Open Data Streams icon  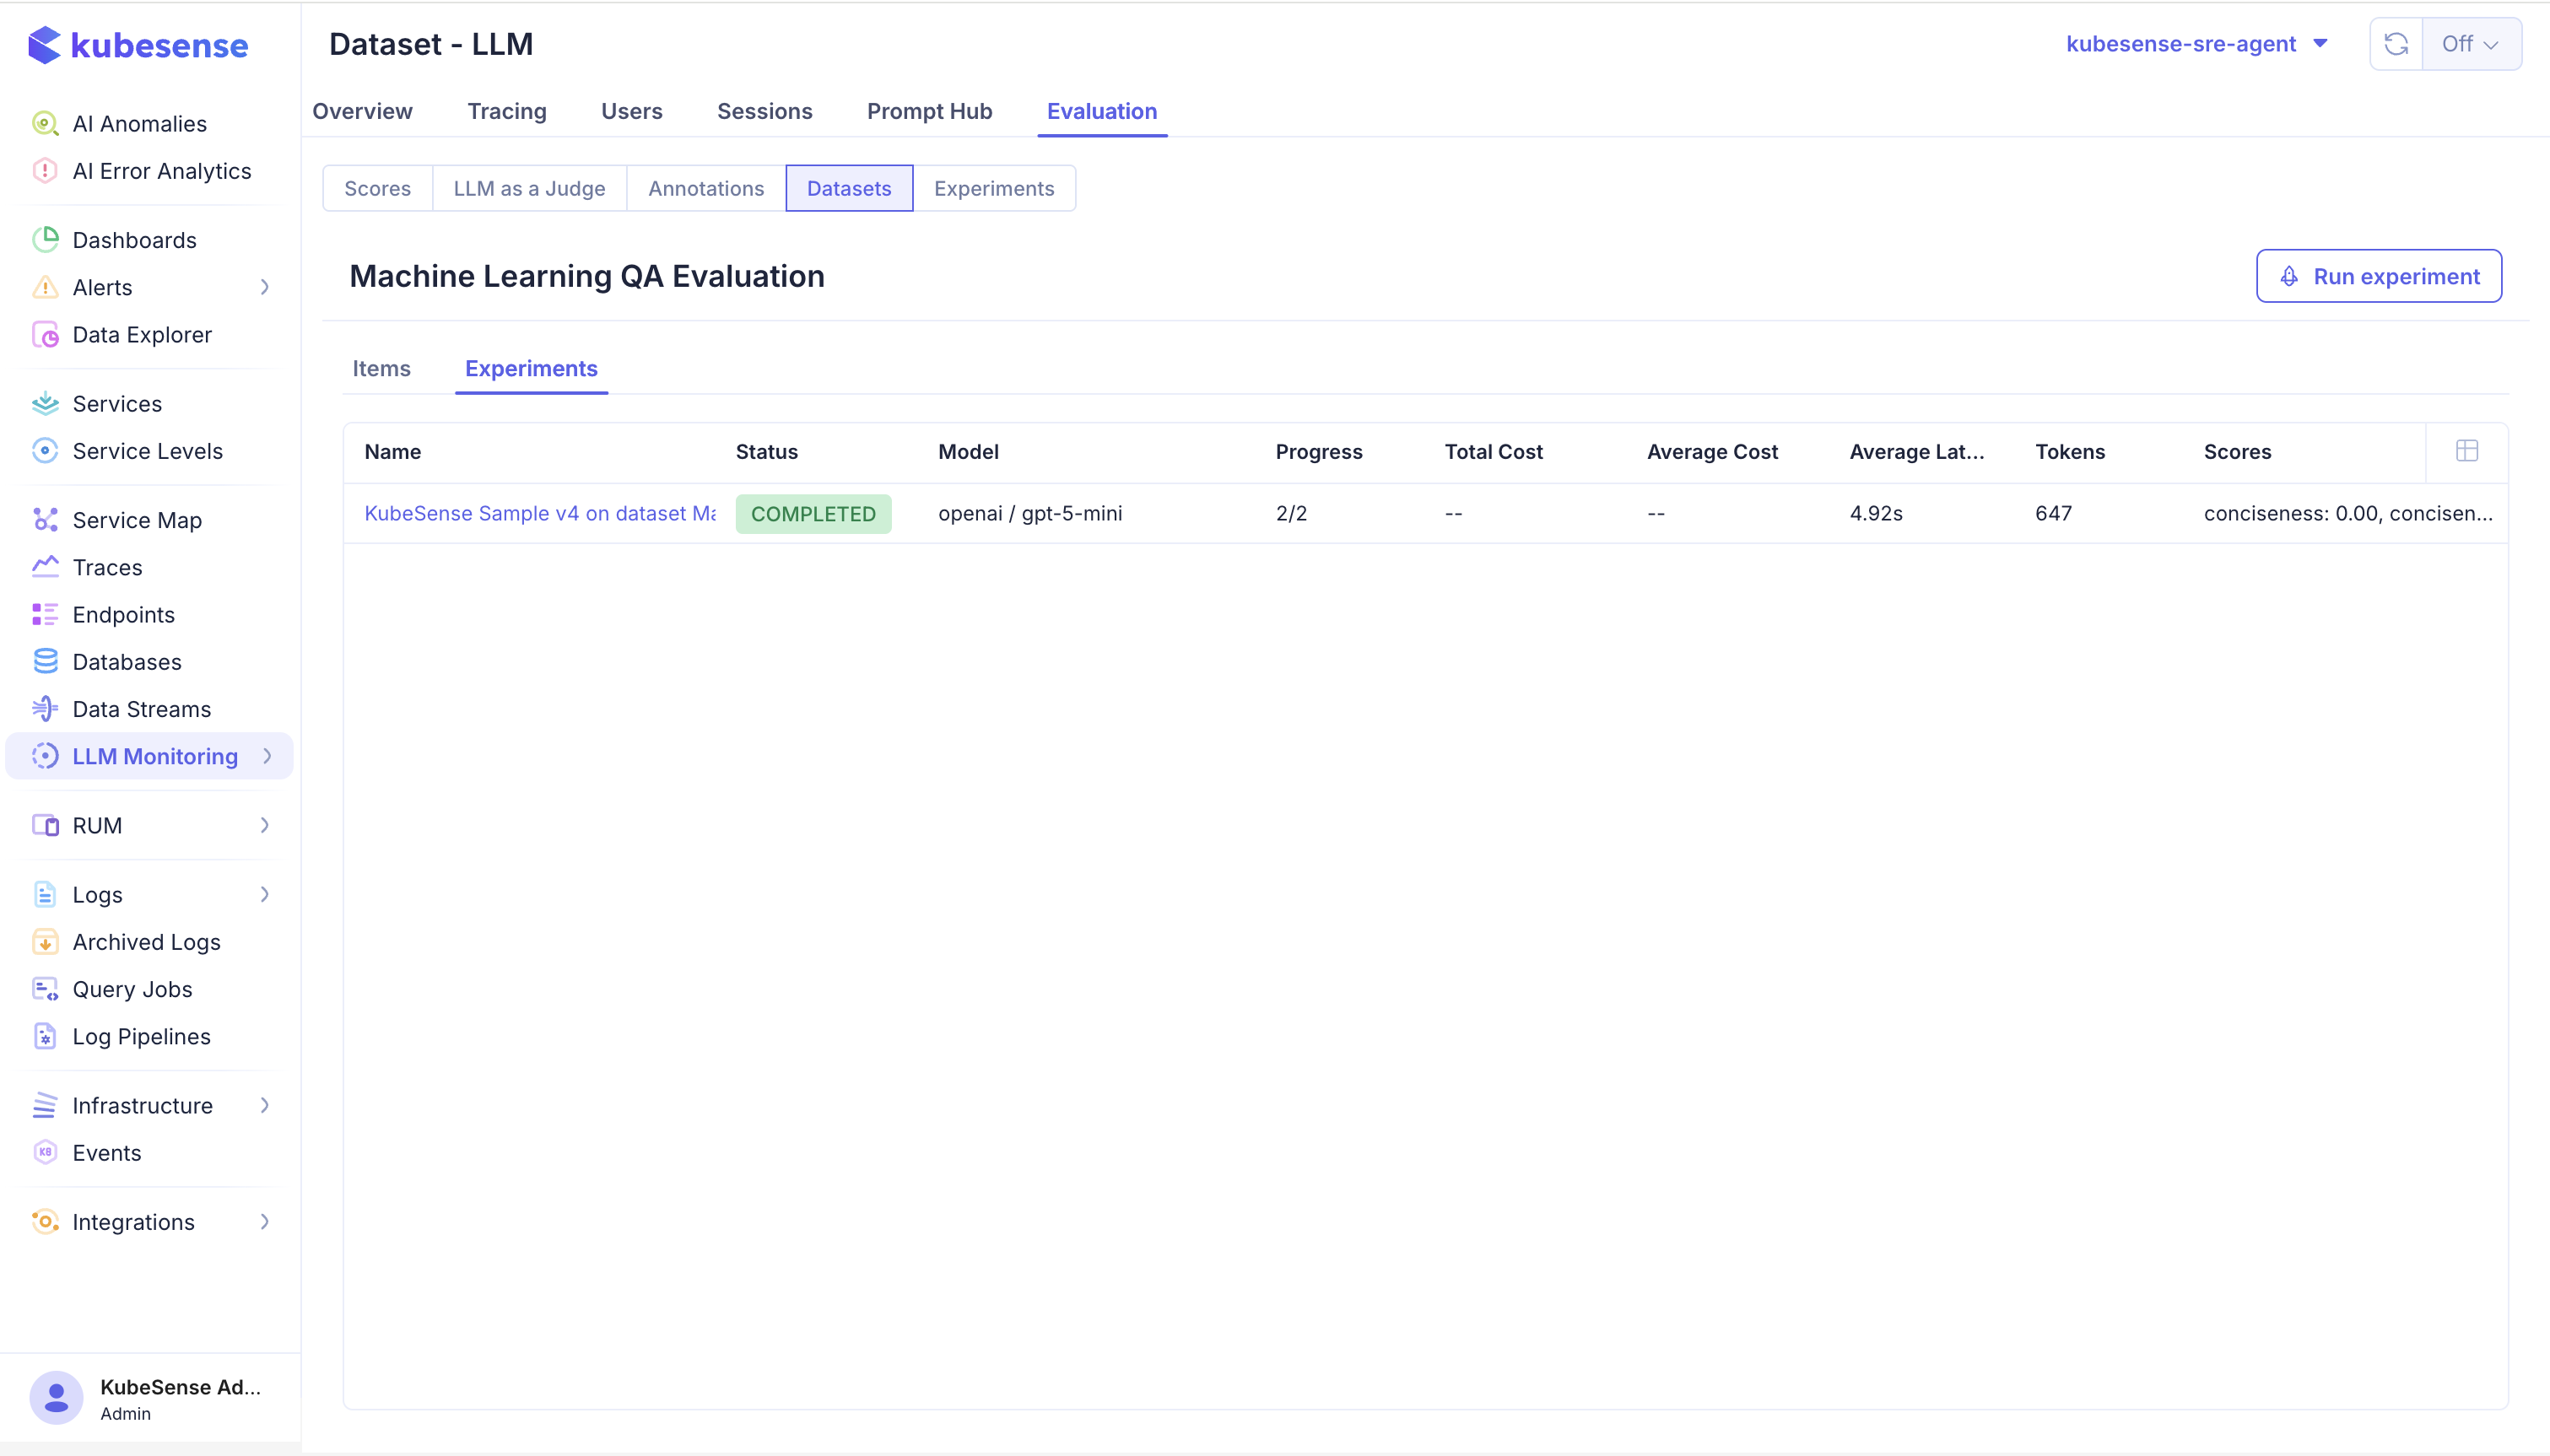pos(45,709)
